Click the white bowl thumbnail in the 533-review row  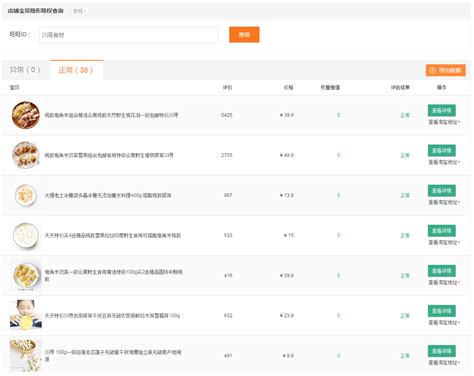point(26,235)
